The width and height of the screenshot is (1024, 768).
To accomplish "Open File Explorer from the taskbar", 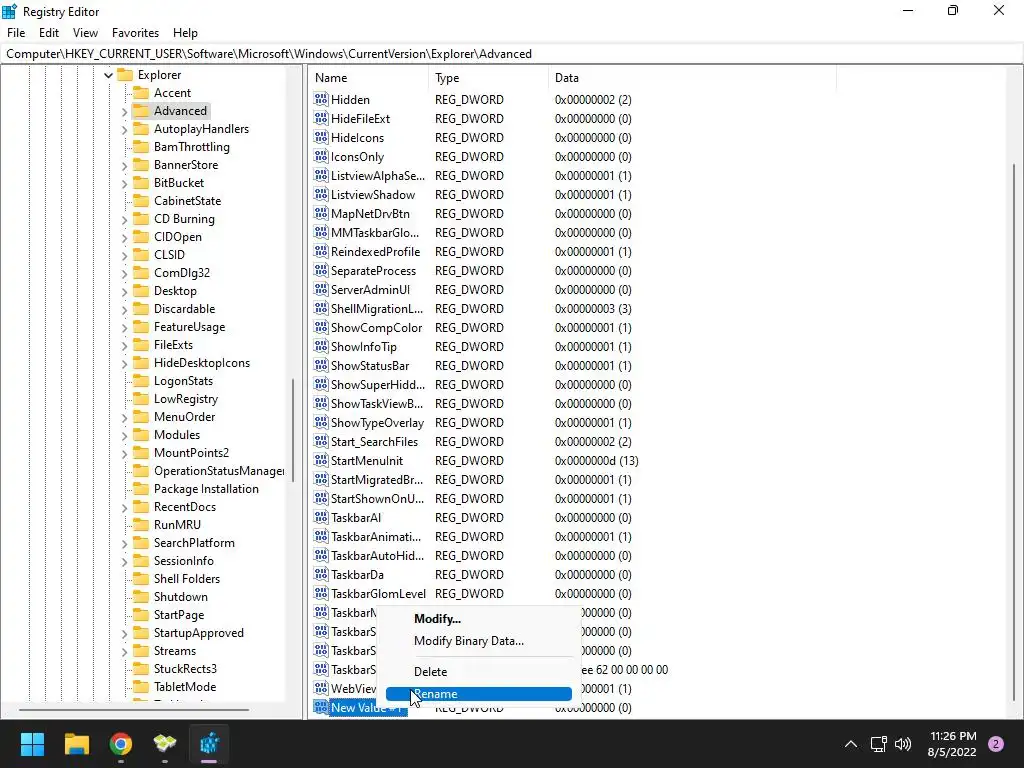I will (76, 744).
